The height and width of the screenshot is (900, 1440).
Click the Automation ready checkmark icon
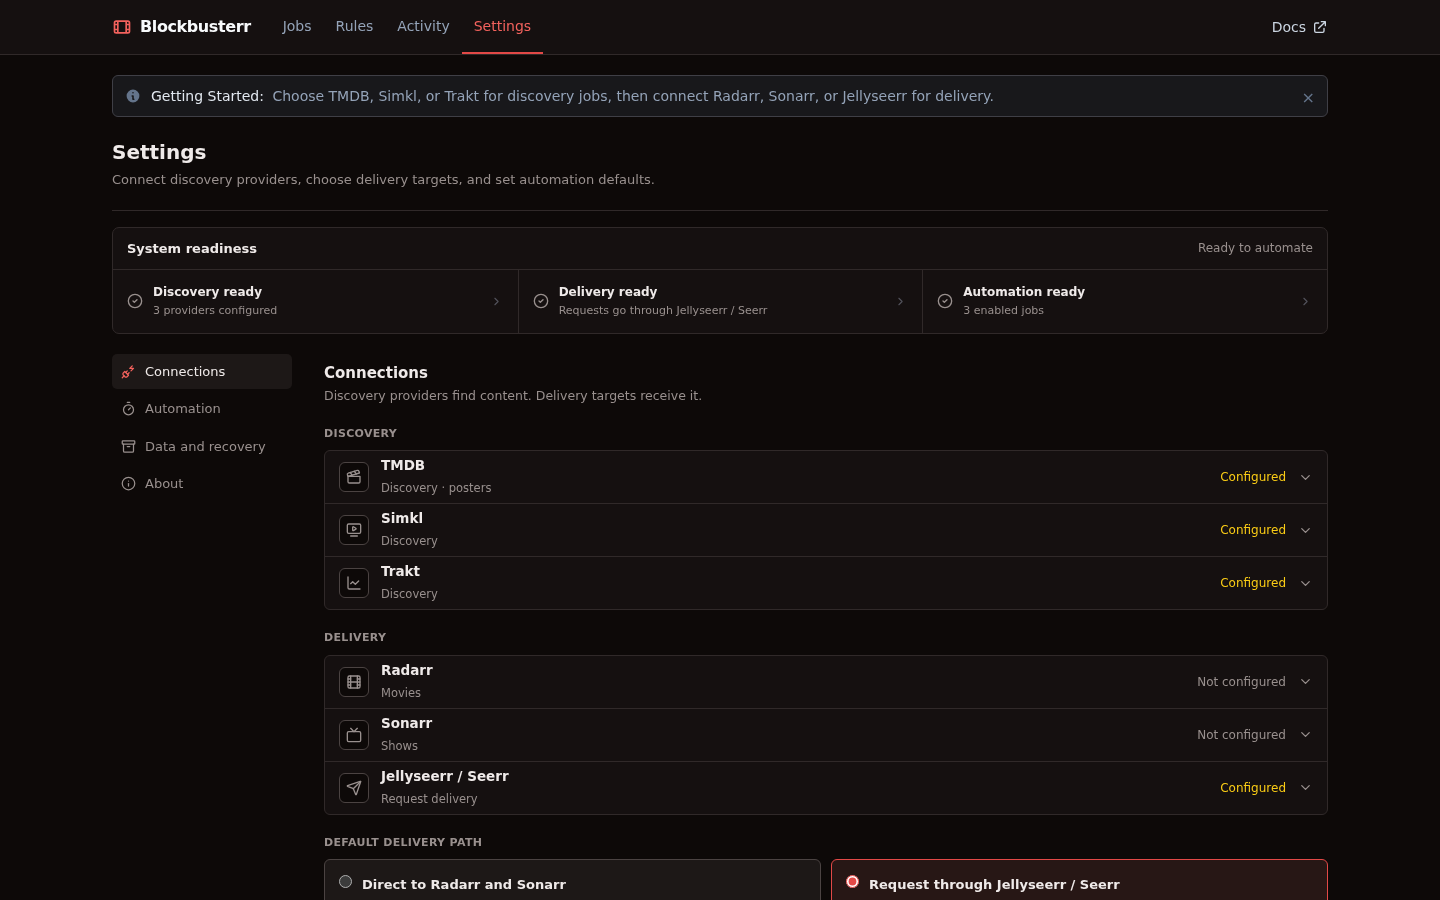[945, 301]
